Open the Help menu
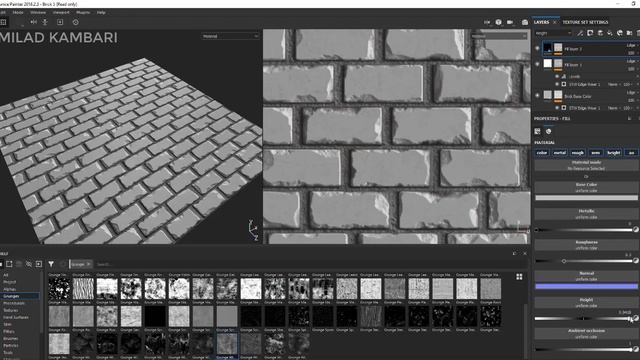The width and height of the screenshot is (640, 360). [x=101, y=13]
